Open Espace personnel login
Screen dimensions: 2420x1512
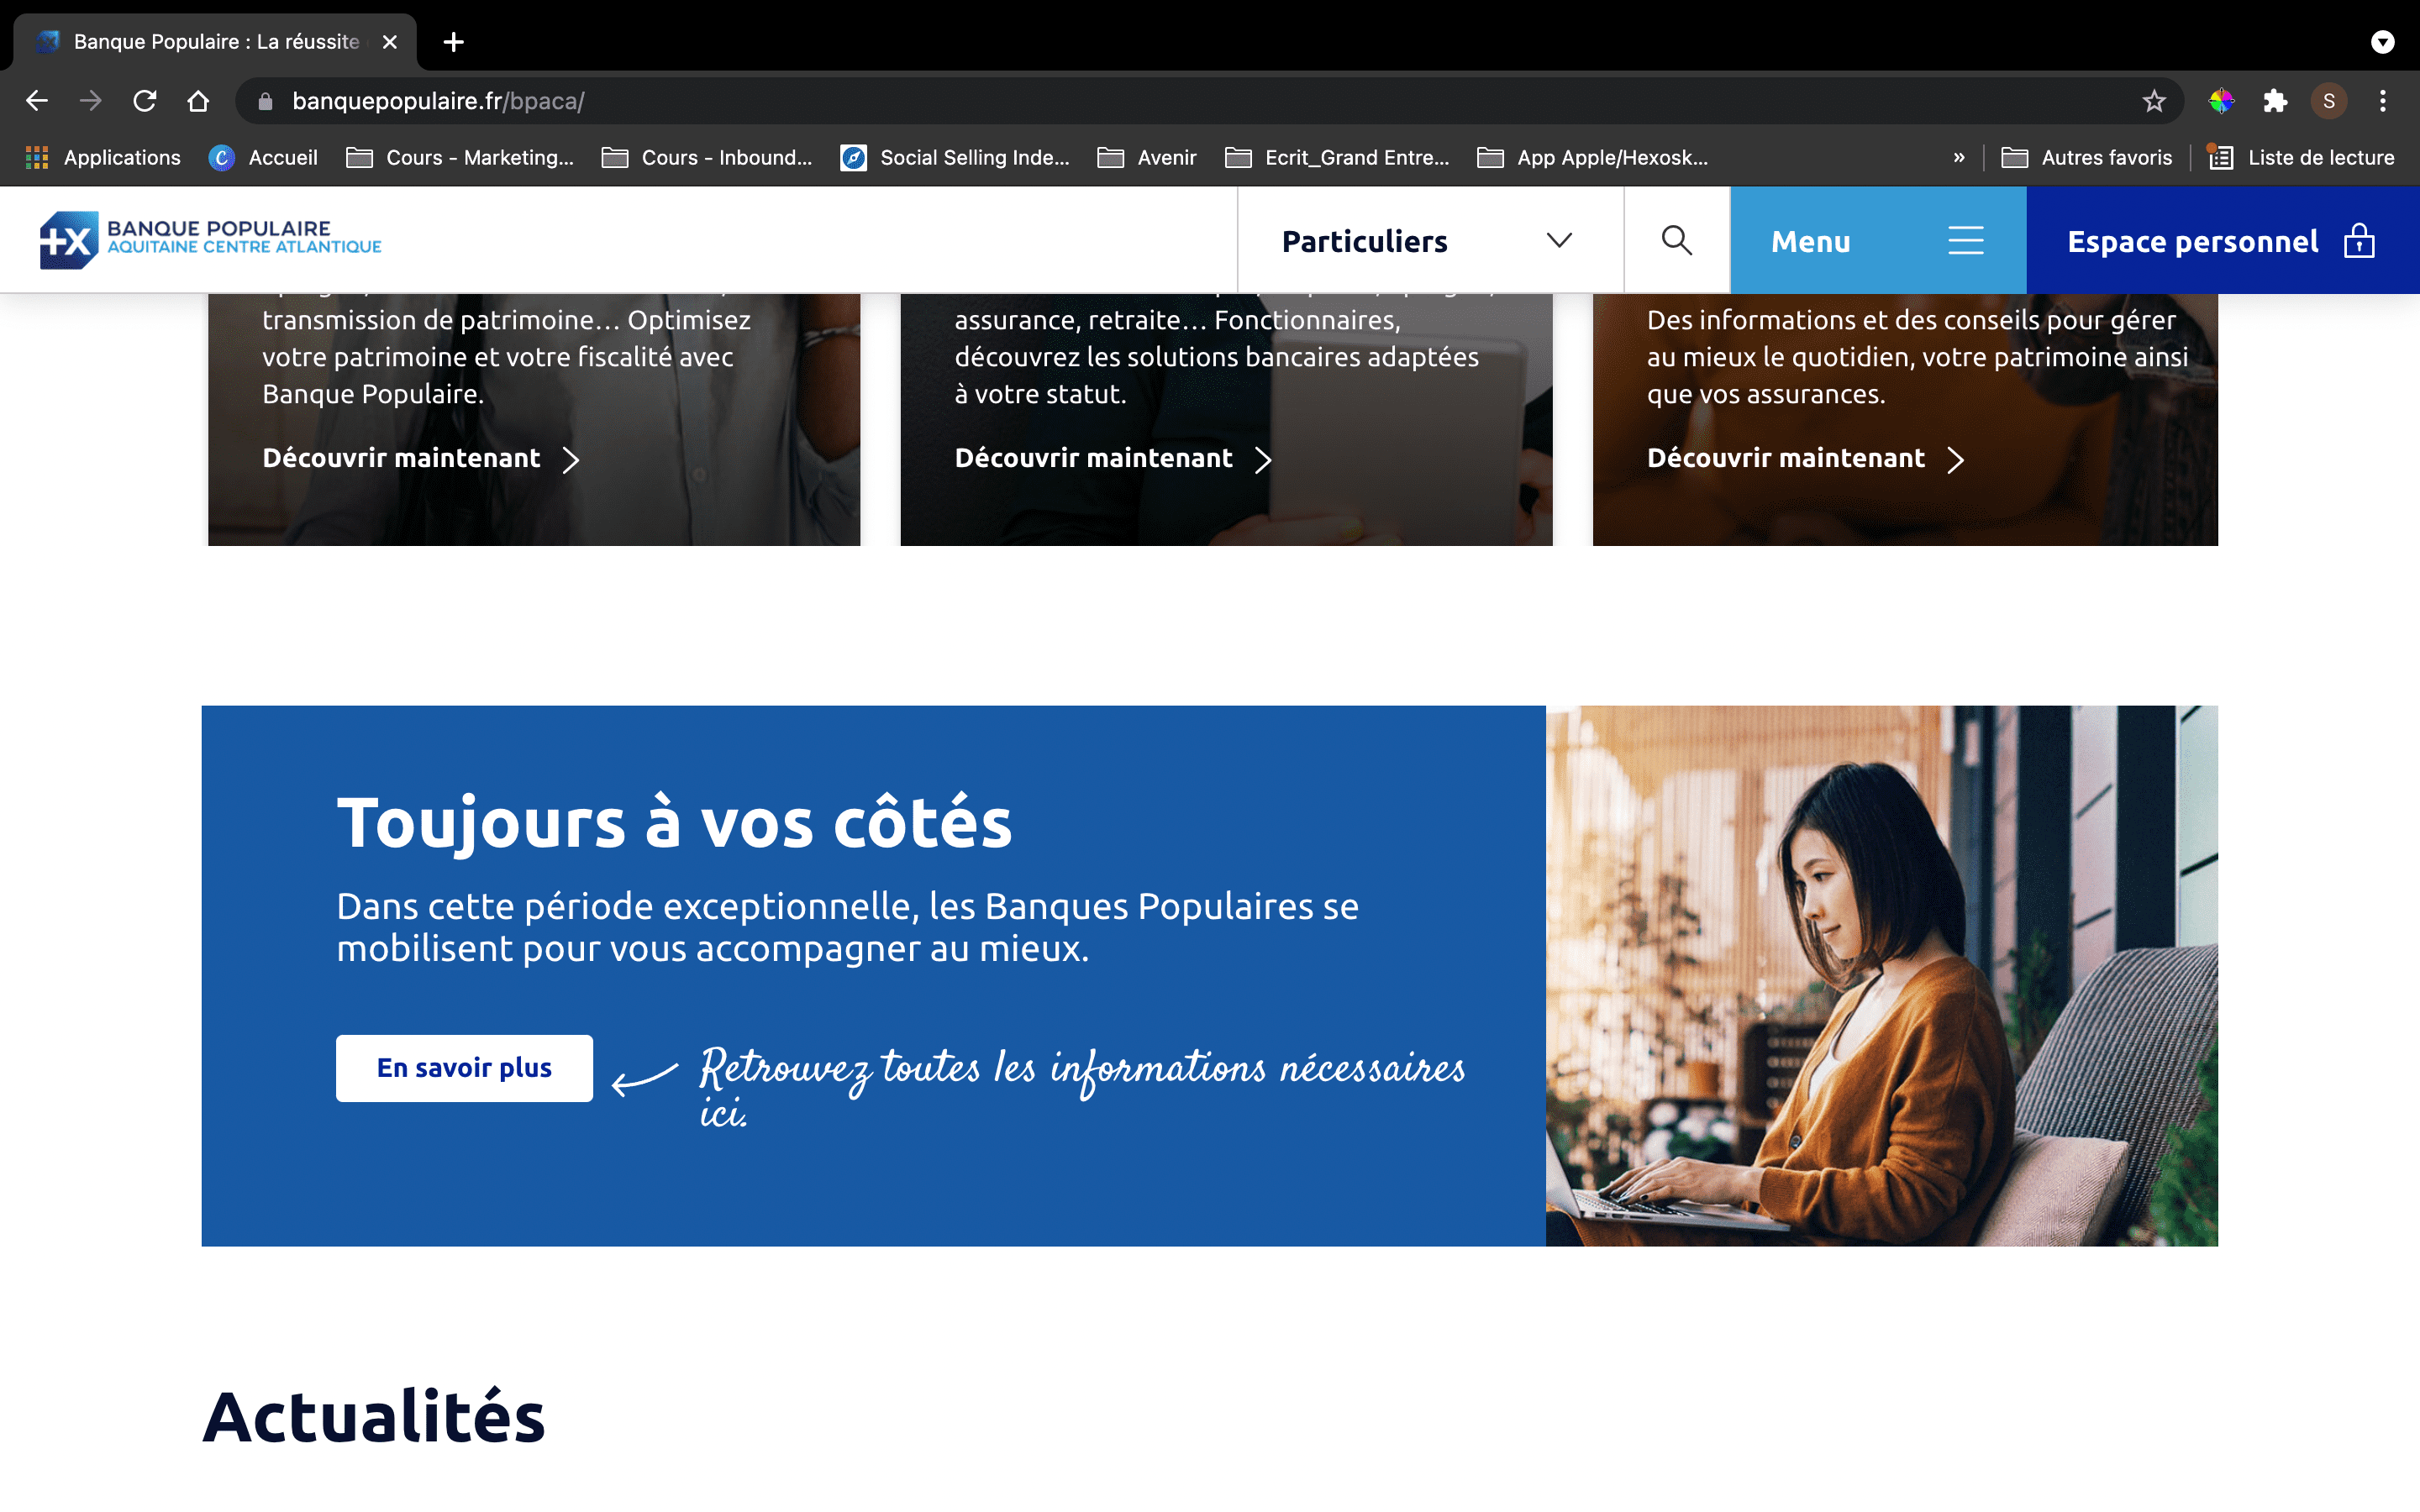pos(2221,240)
